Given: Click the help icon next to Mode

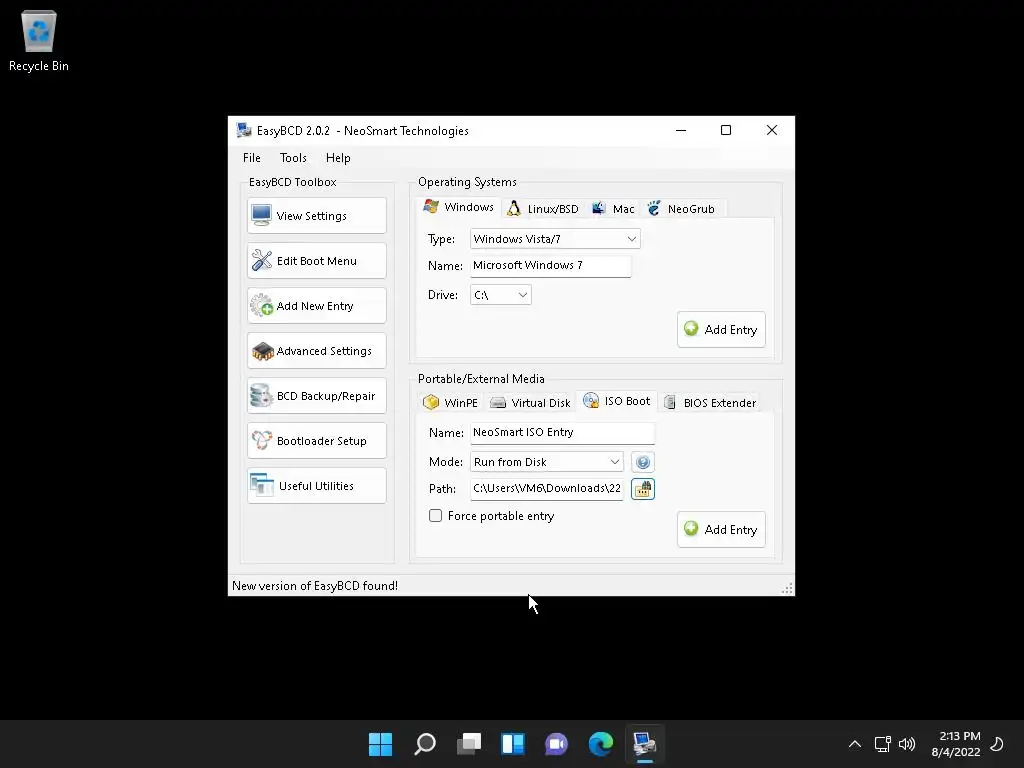Looking at the screenshot, I should [x=643, y=462].
